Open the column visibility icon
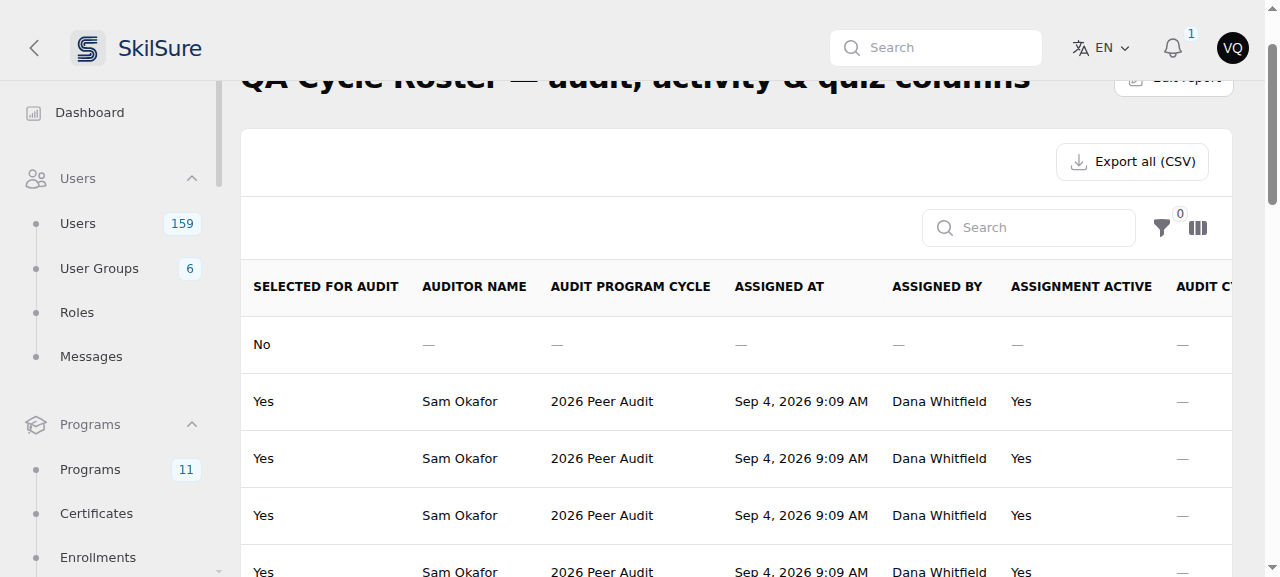The height and width of the screenshot is (577, 1280). [x=1198, y=228]
